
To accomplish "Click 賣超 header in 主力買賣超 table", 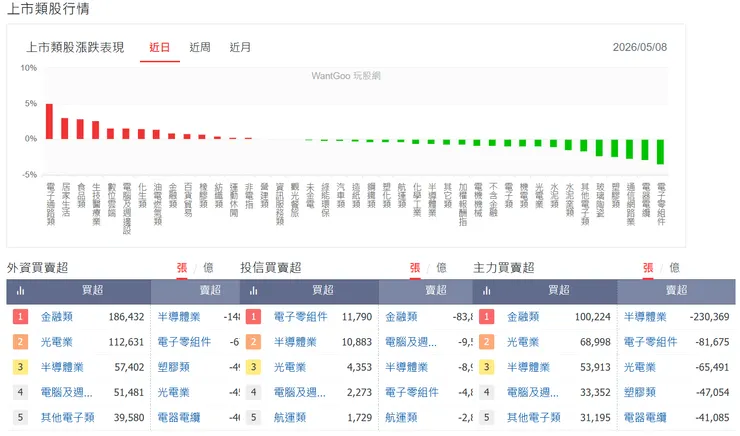I will tap(676, 290).
